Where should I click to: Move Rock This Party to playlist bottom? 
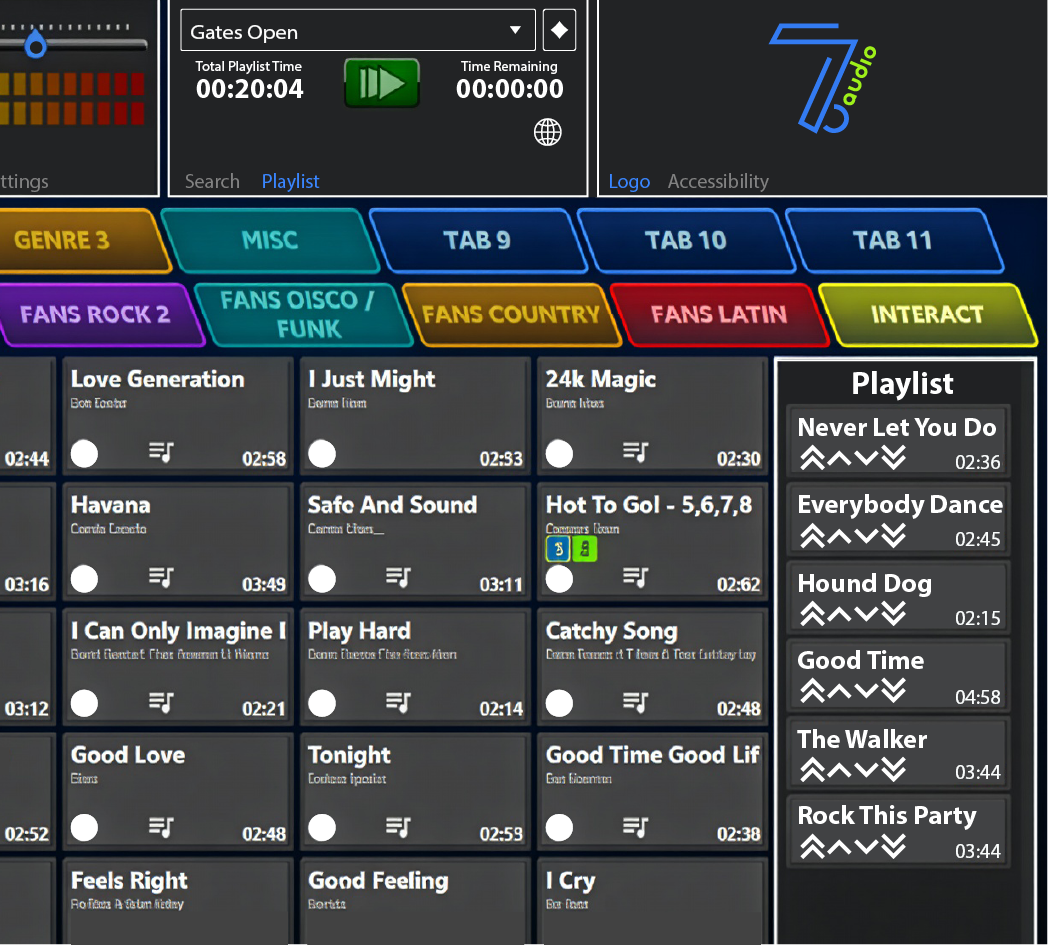(894, 847)
